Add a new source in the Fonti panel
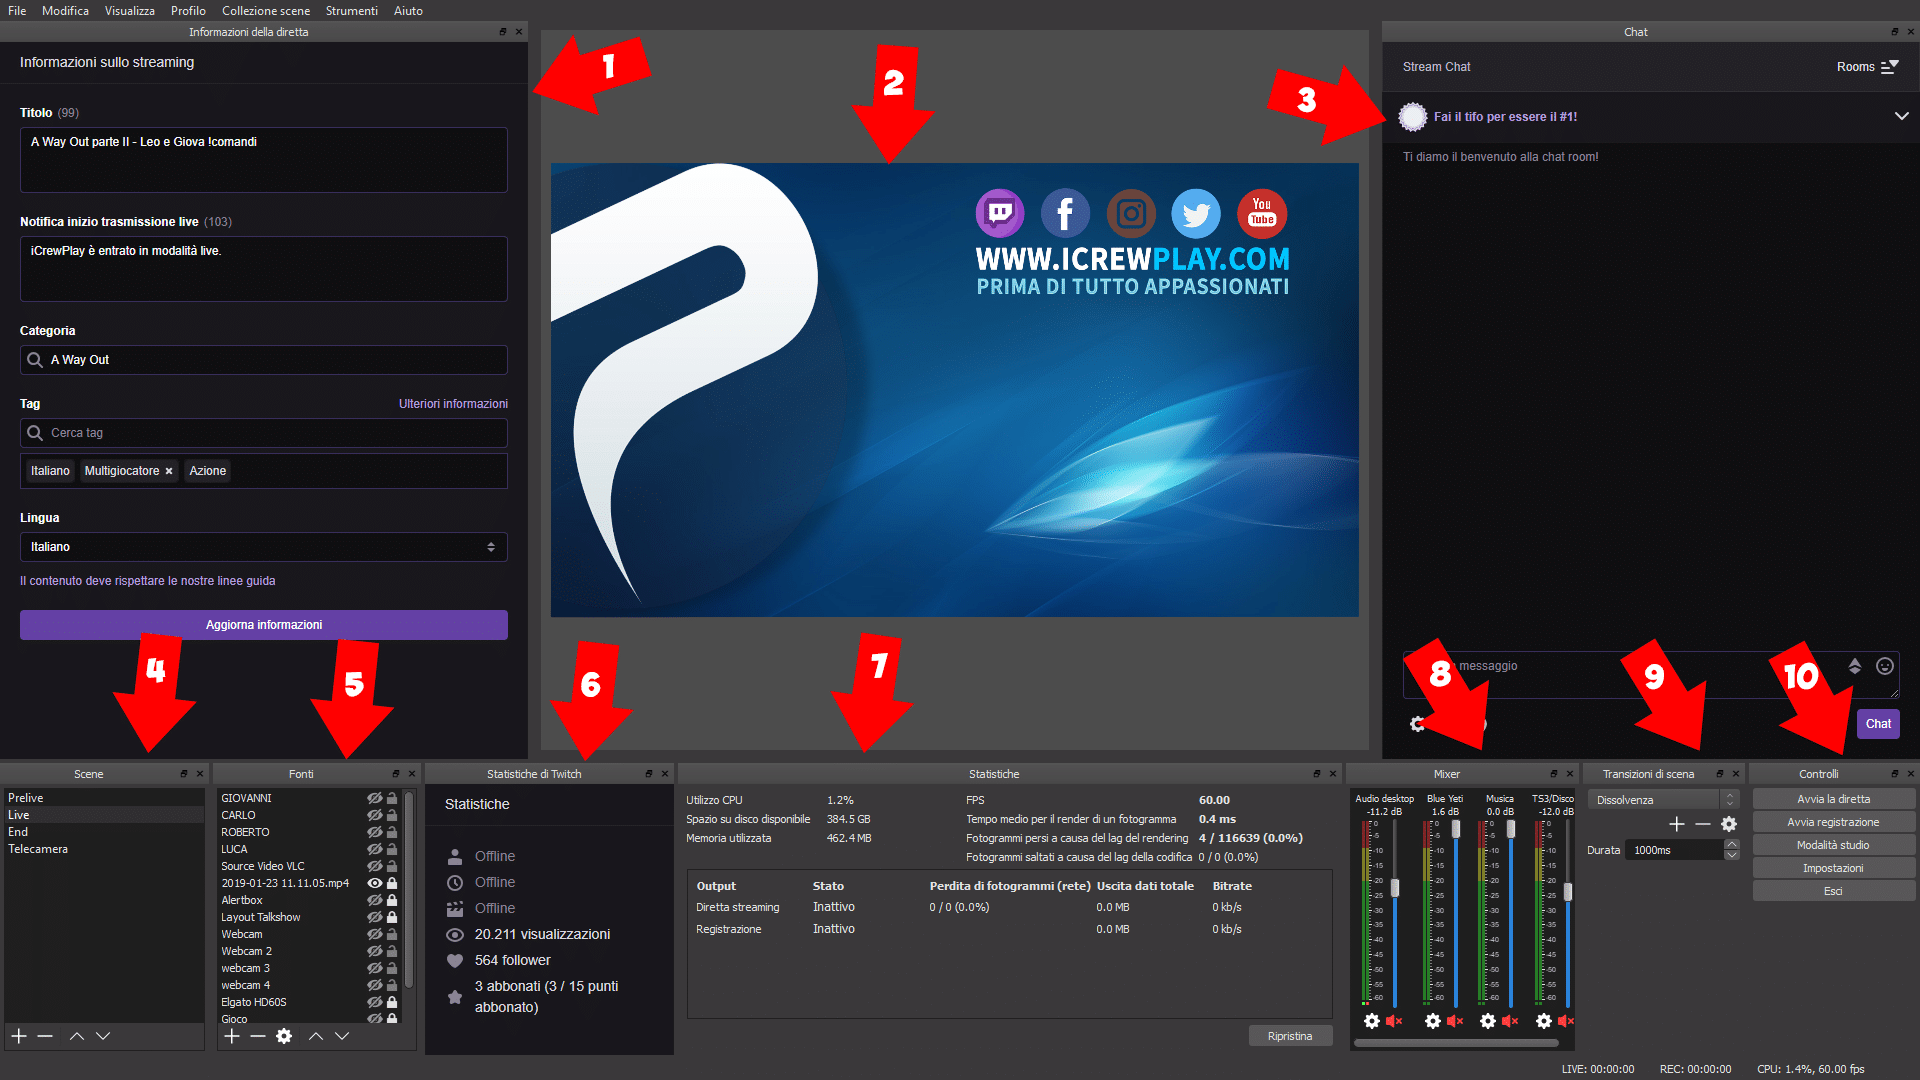Viewport: 1920px width, 1080px height. (x=232, y=1036)
